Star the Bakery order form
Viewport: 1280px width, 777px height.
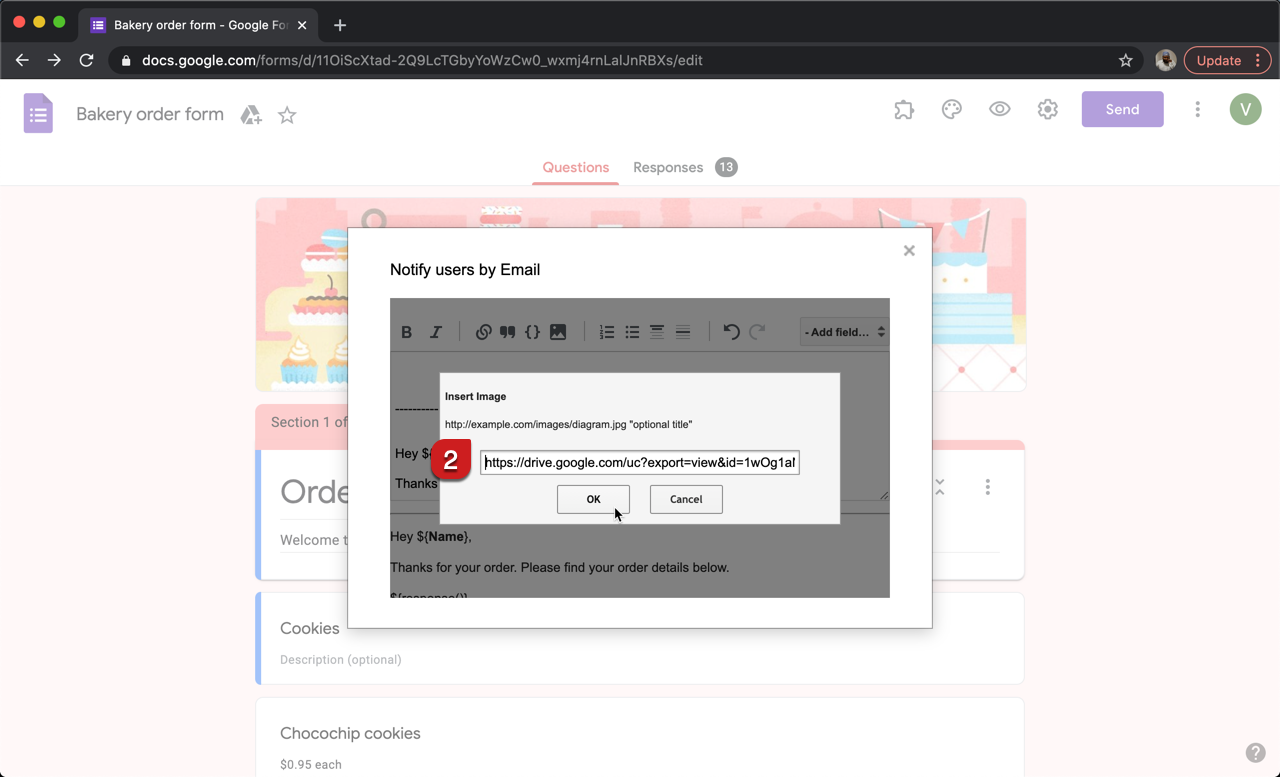287,115
